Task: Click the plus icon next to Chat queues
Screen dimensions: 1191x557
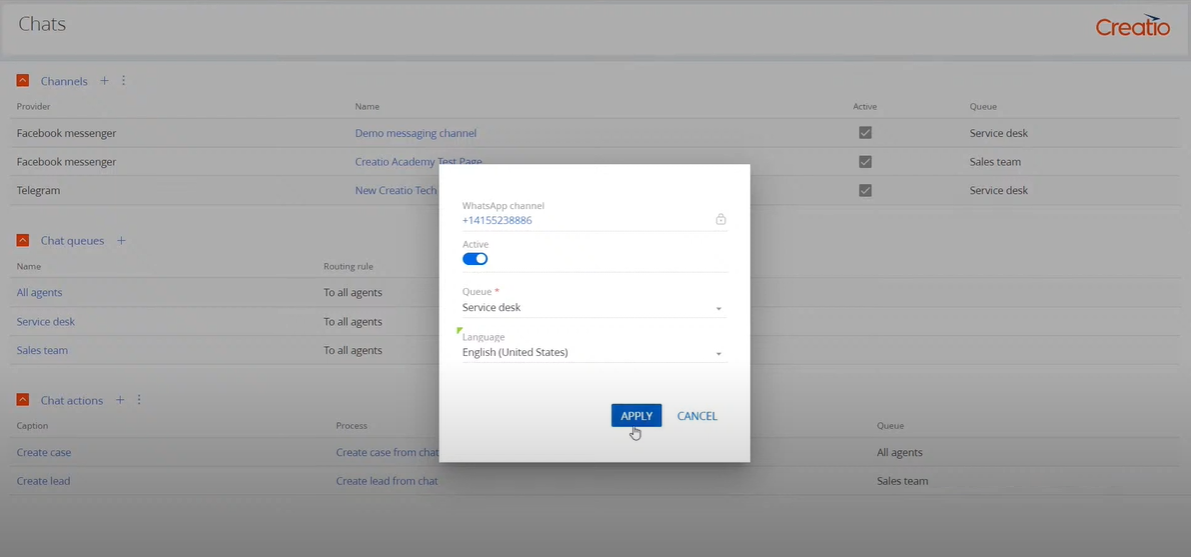Action: click(x=121, y=241)
